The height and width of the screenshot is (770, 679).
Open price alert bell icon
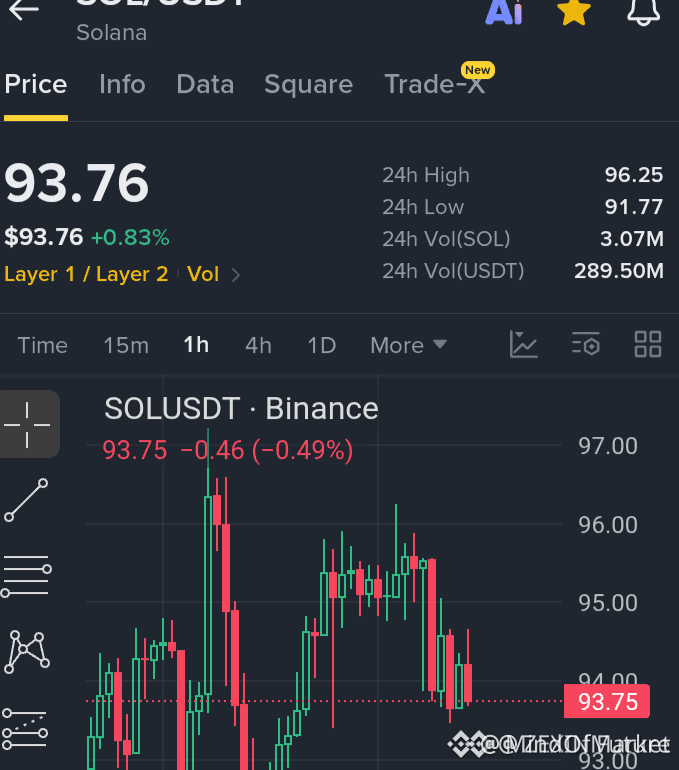click(644, 12)
